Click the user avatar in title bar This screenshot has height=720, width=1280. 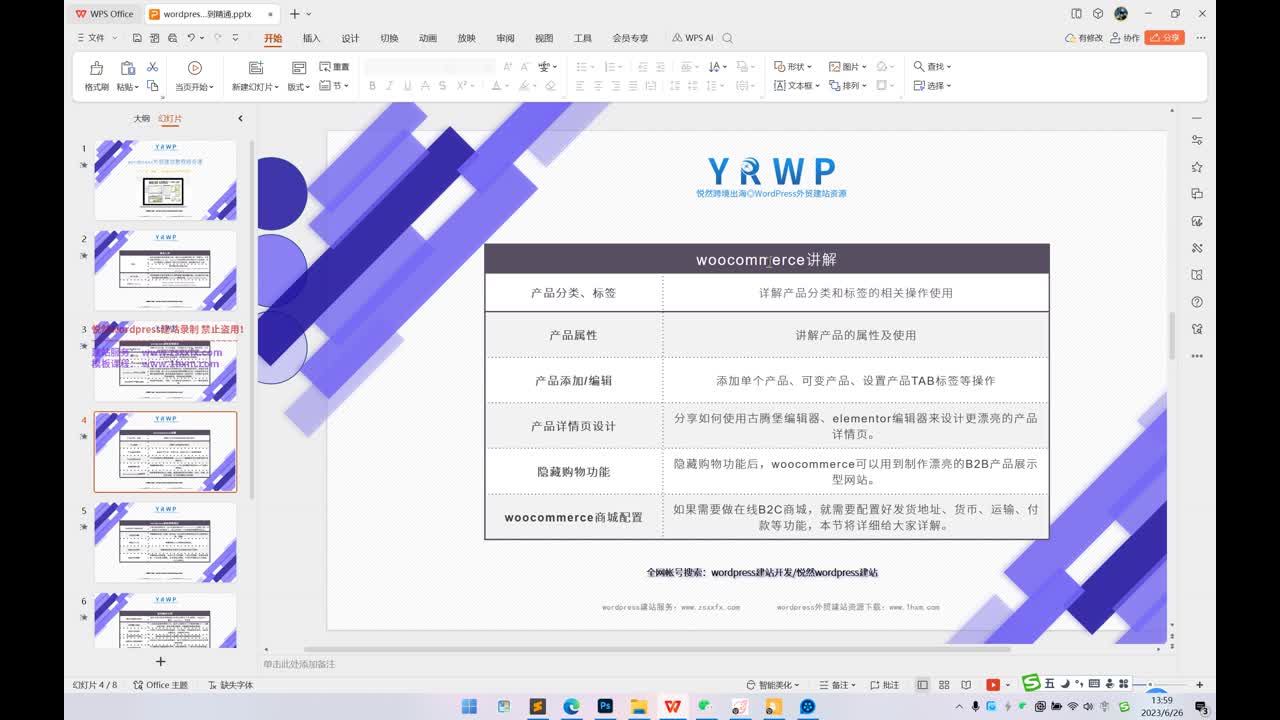(x=1121, y=14)
